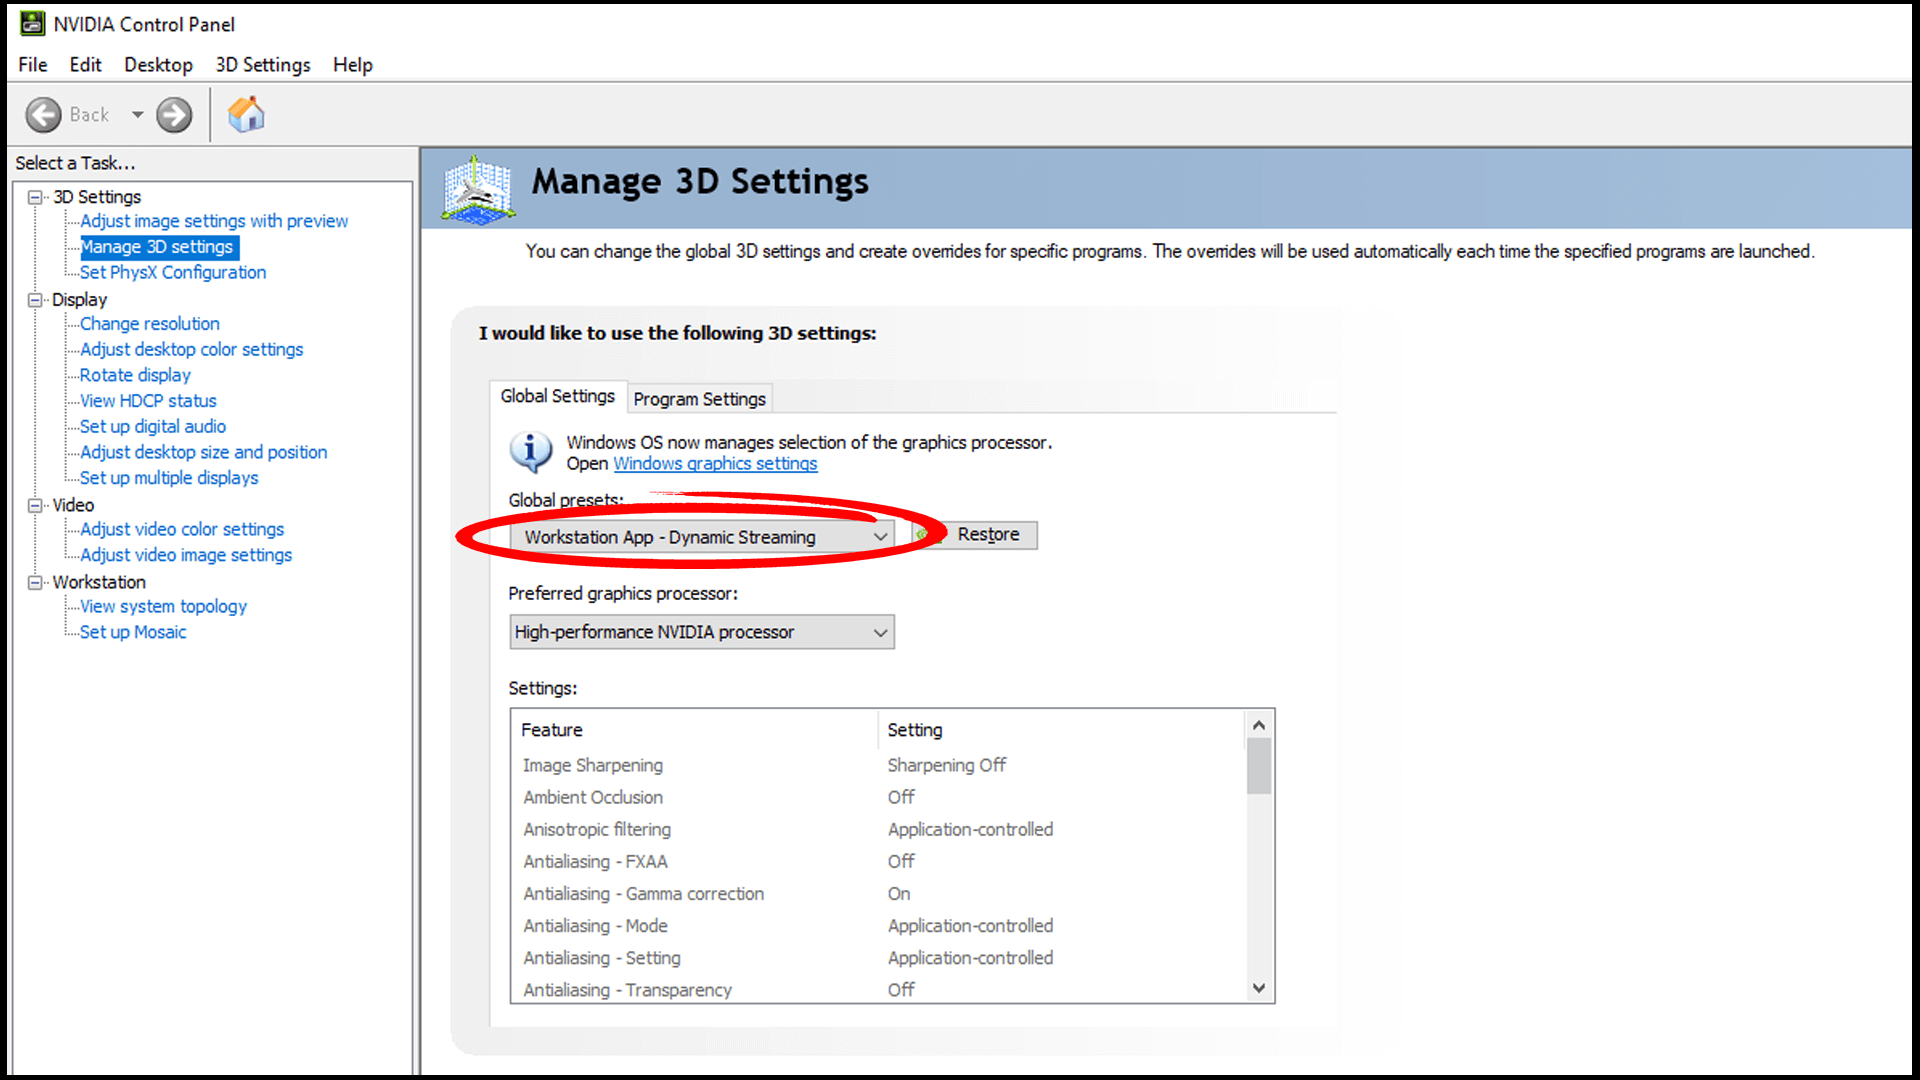The height and width of the screenshot is (1080, 1920).
Task: Collapse the Workstation tree node
Action: [35, 582]
